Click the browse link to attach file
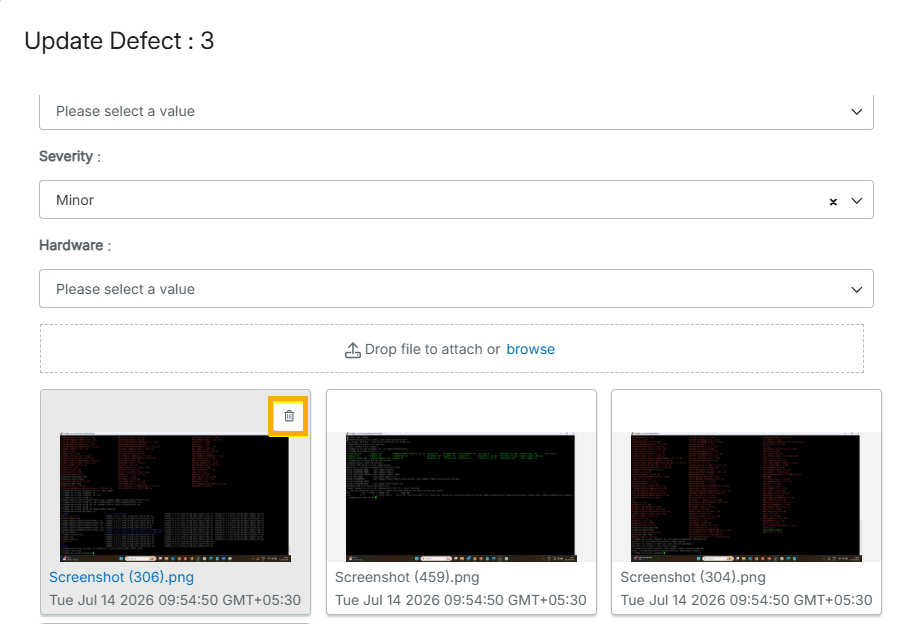The width and height of the screenshot is (912, 624). click(530, 349)
